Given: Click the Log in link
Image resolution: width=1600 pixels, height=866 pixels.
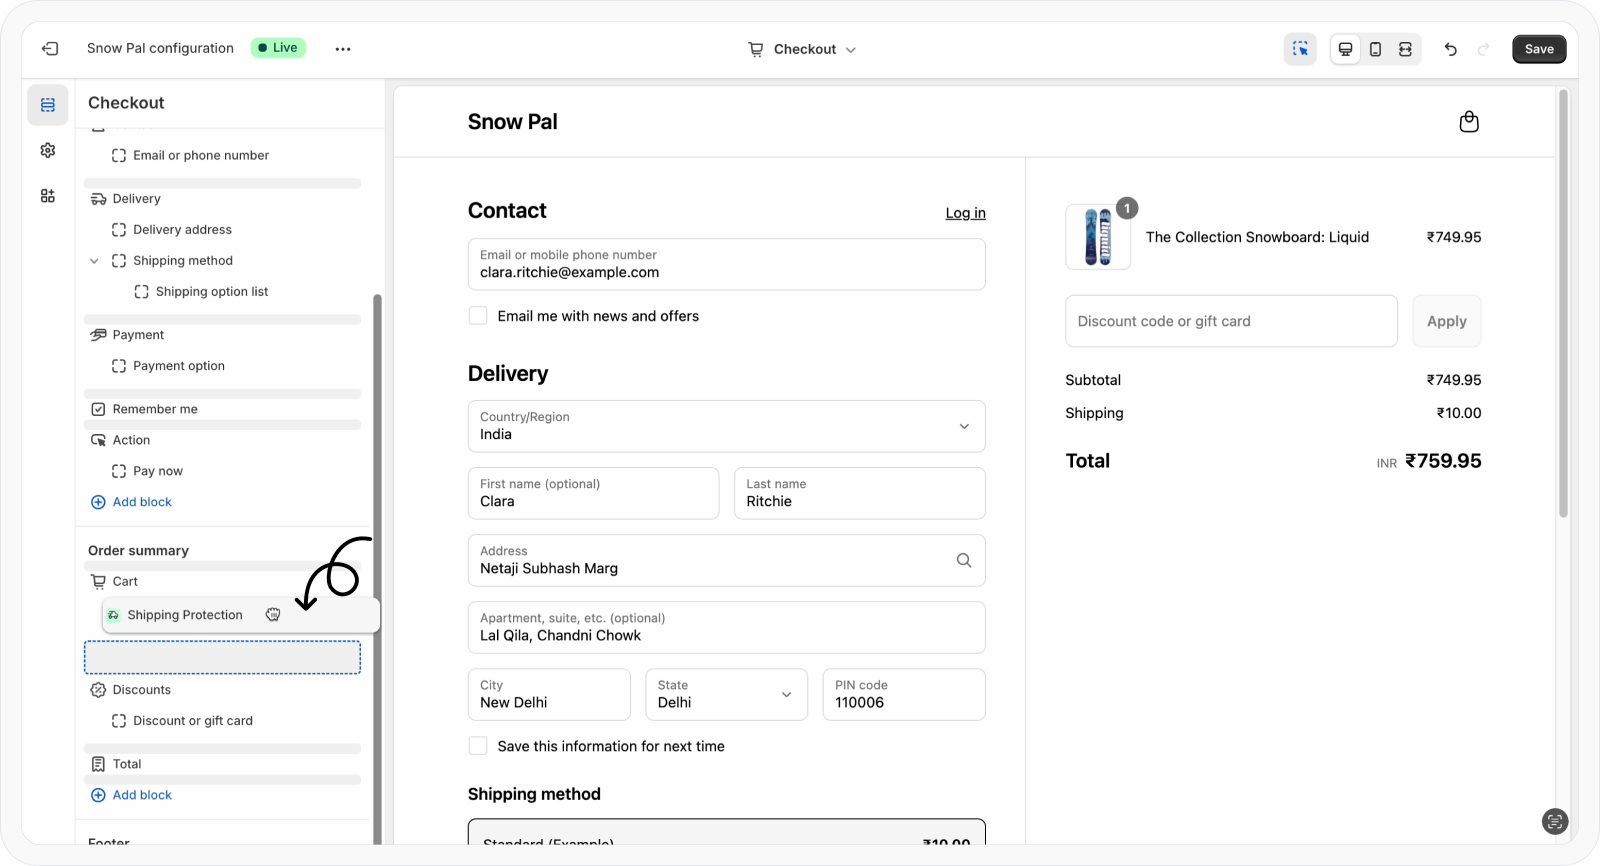Looking at the screenshot, I should click(x=965, y=213).
